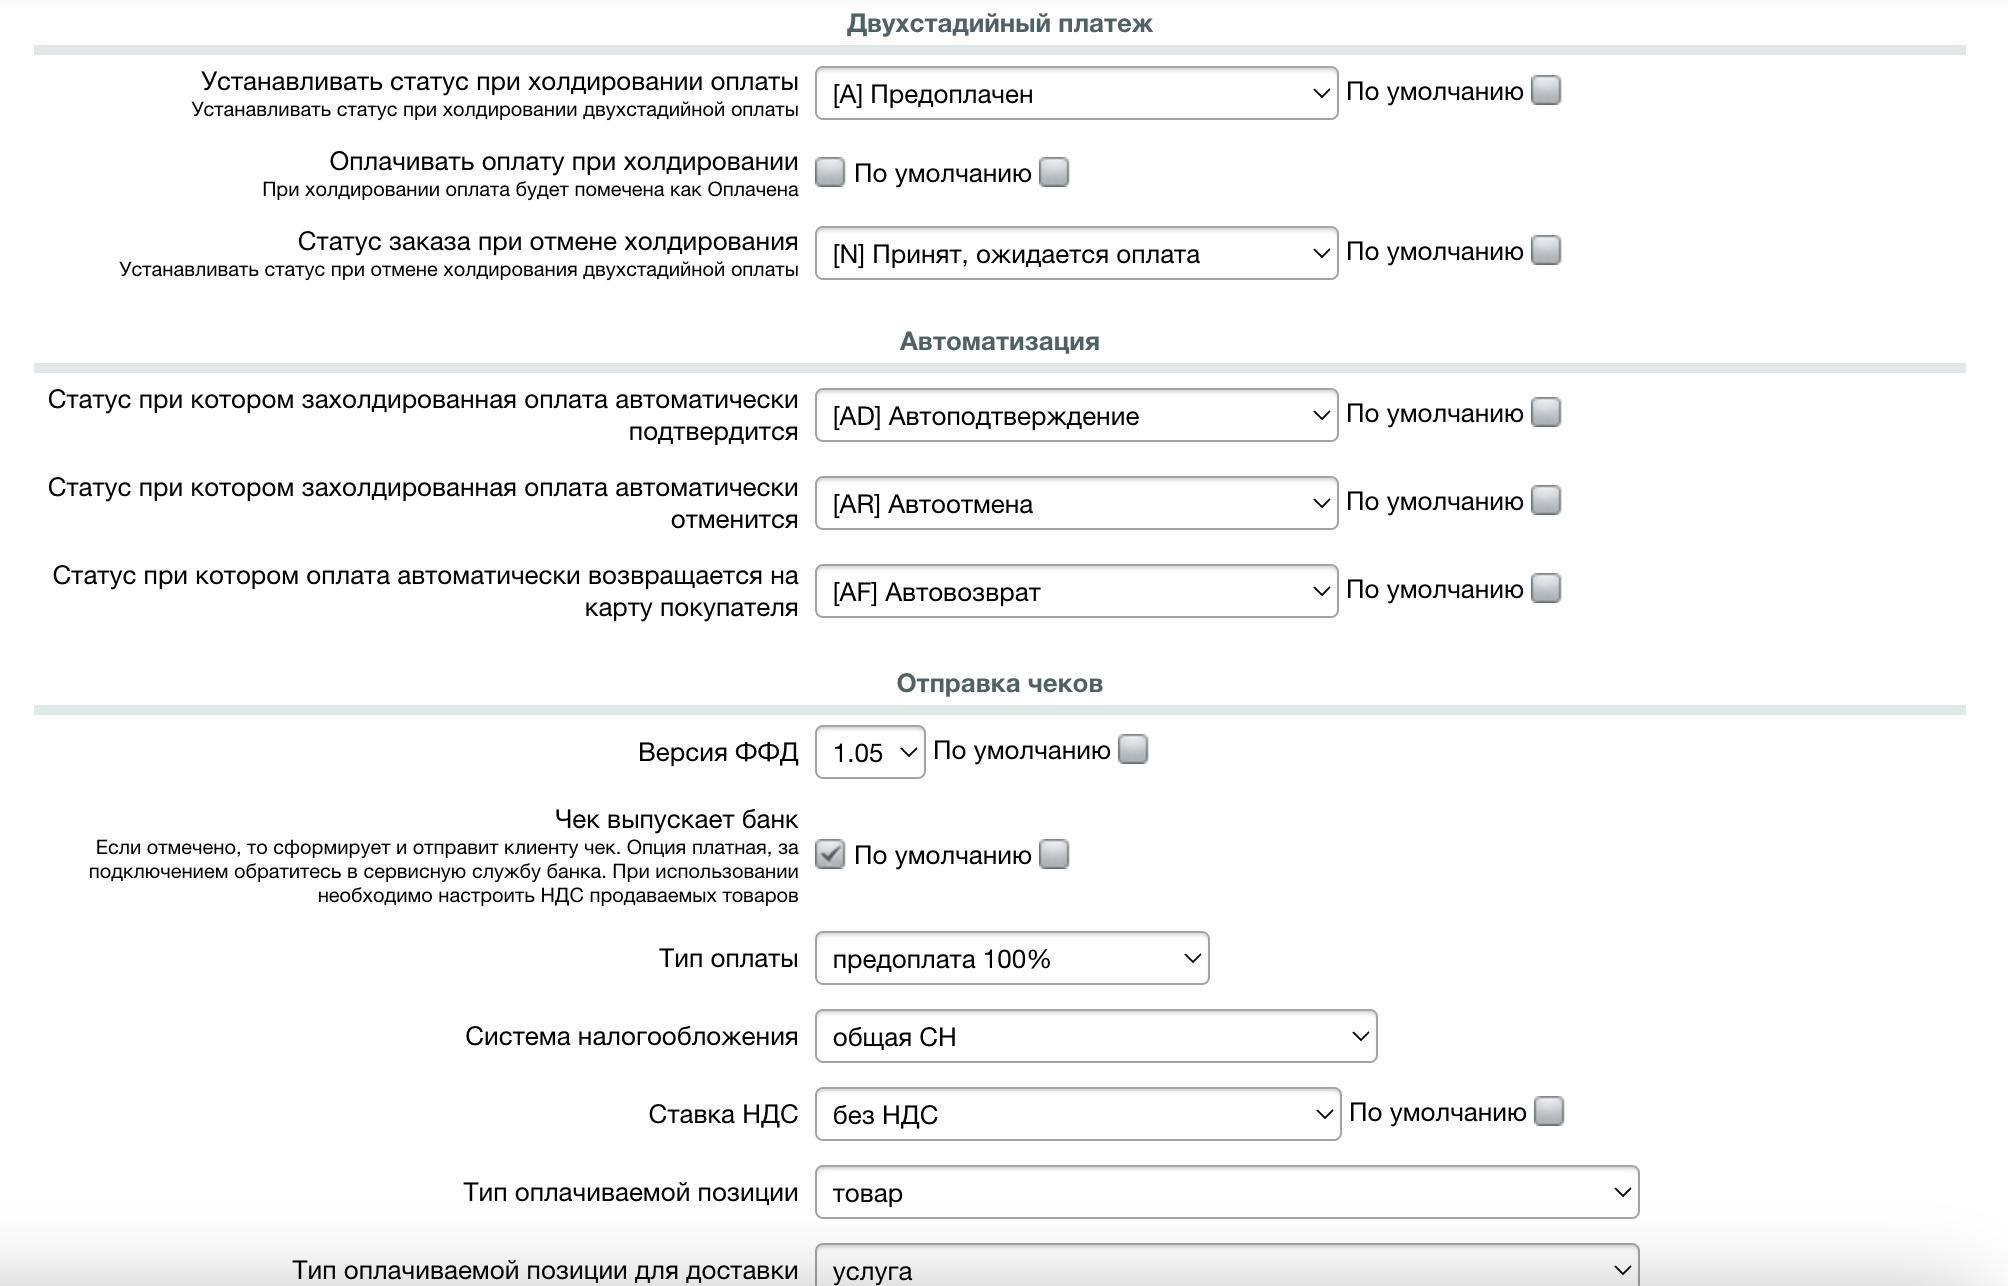Toggle default checkbox next to hold cancellation status

click(1546, 251)
